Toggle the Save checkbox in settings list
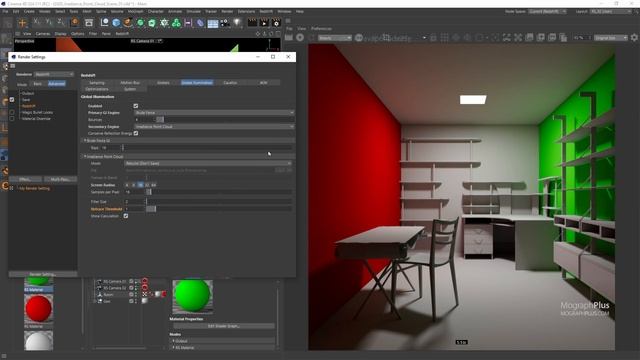The image size is (640, 360). click(x=12, y=100)
